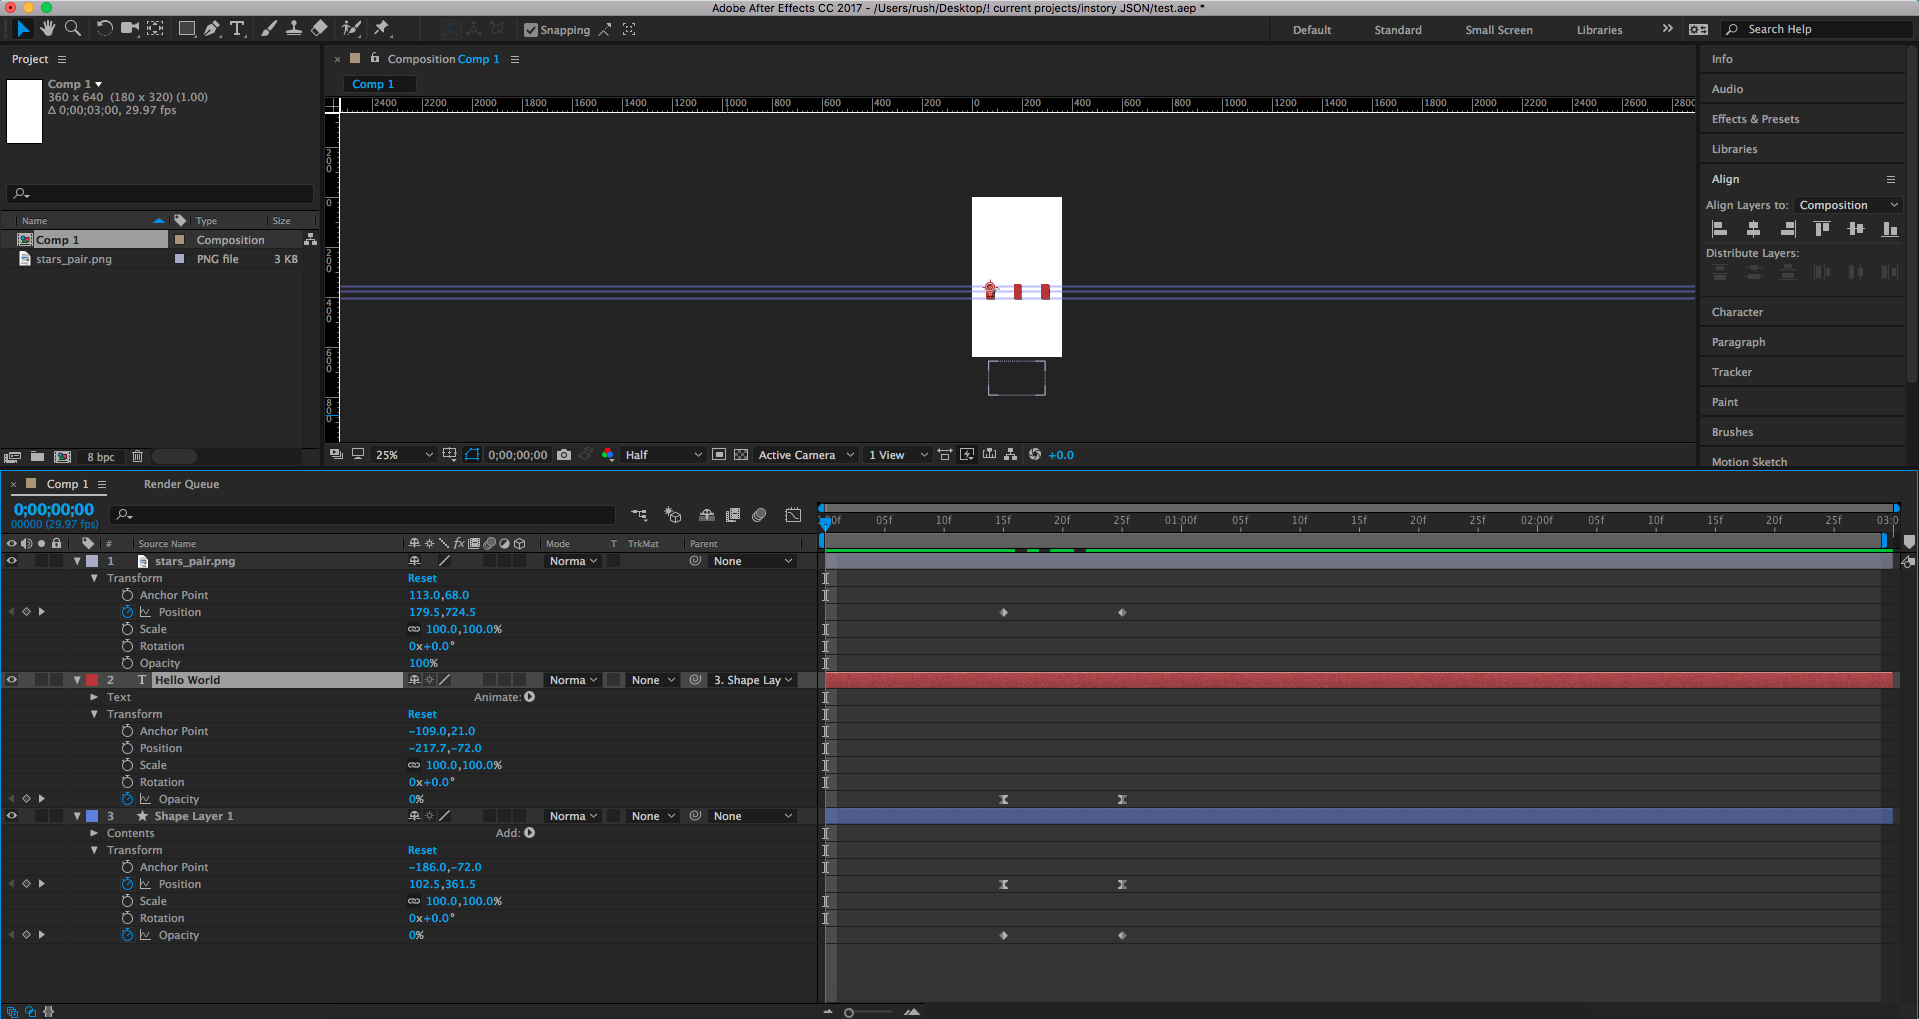Image resolution: width=1919 pixels, height=1019 pixels.
Task: Click the red label swatch of Hello World
Action: tap(92, 680)
